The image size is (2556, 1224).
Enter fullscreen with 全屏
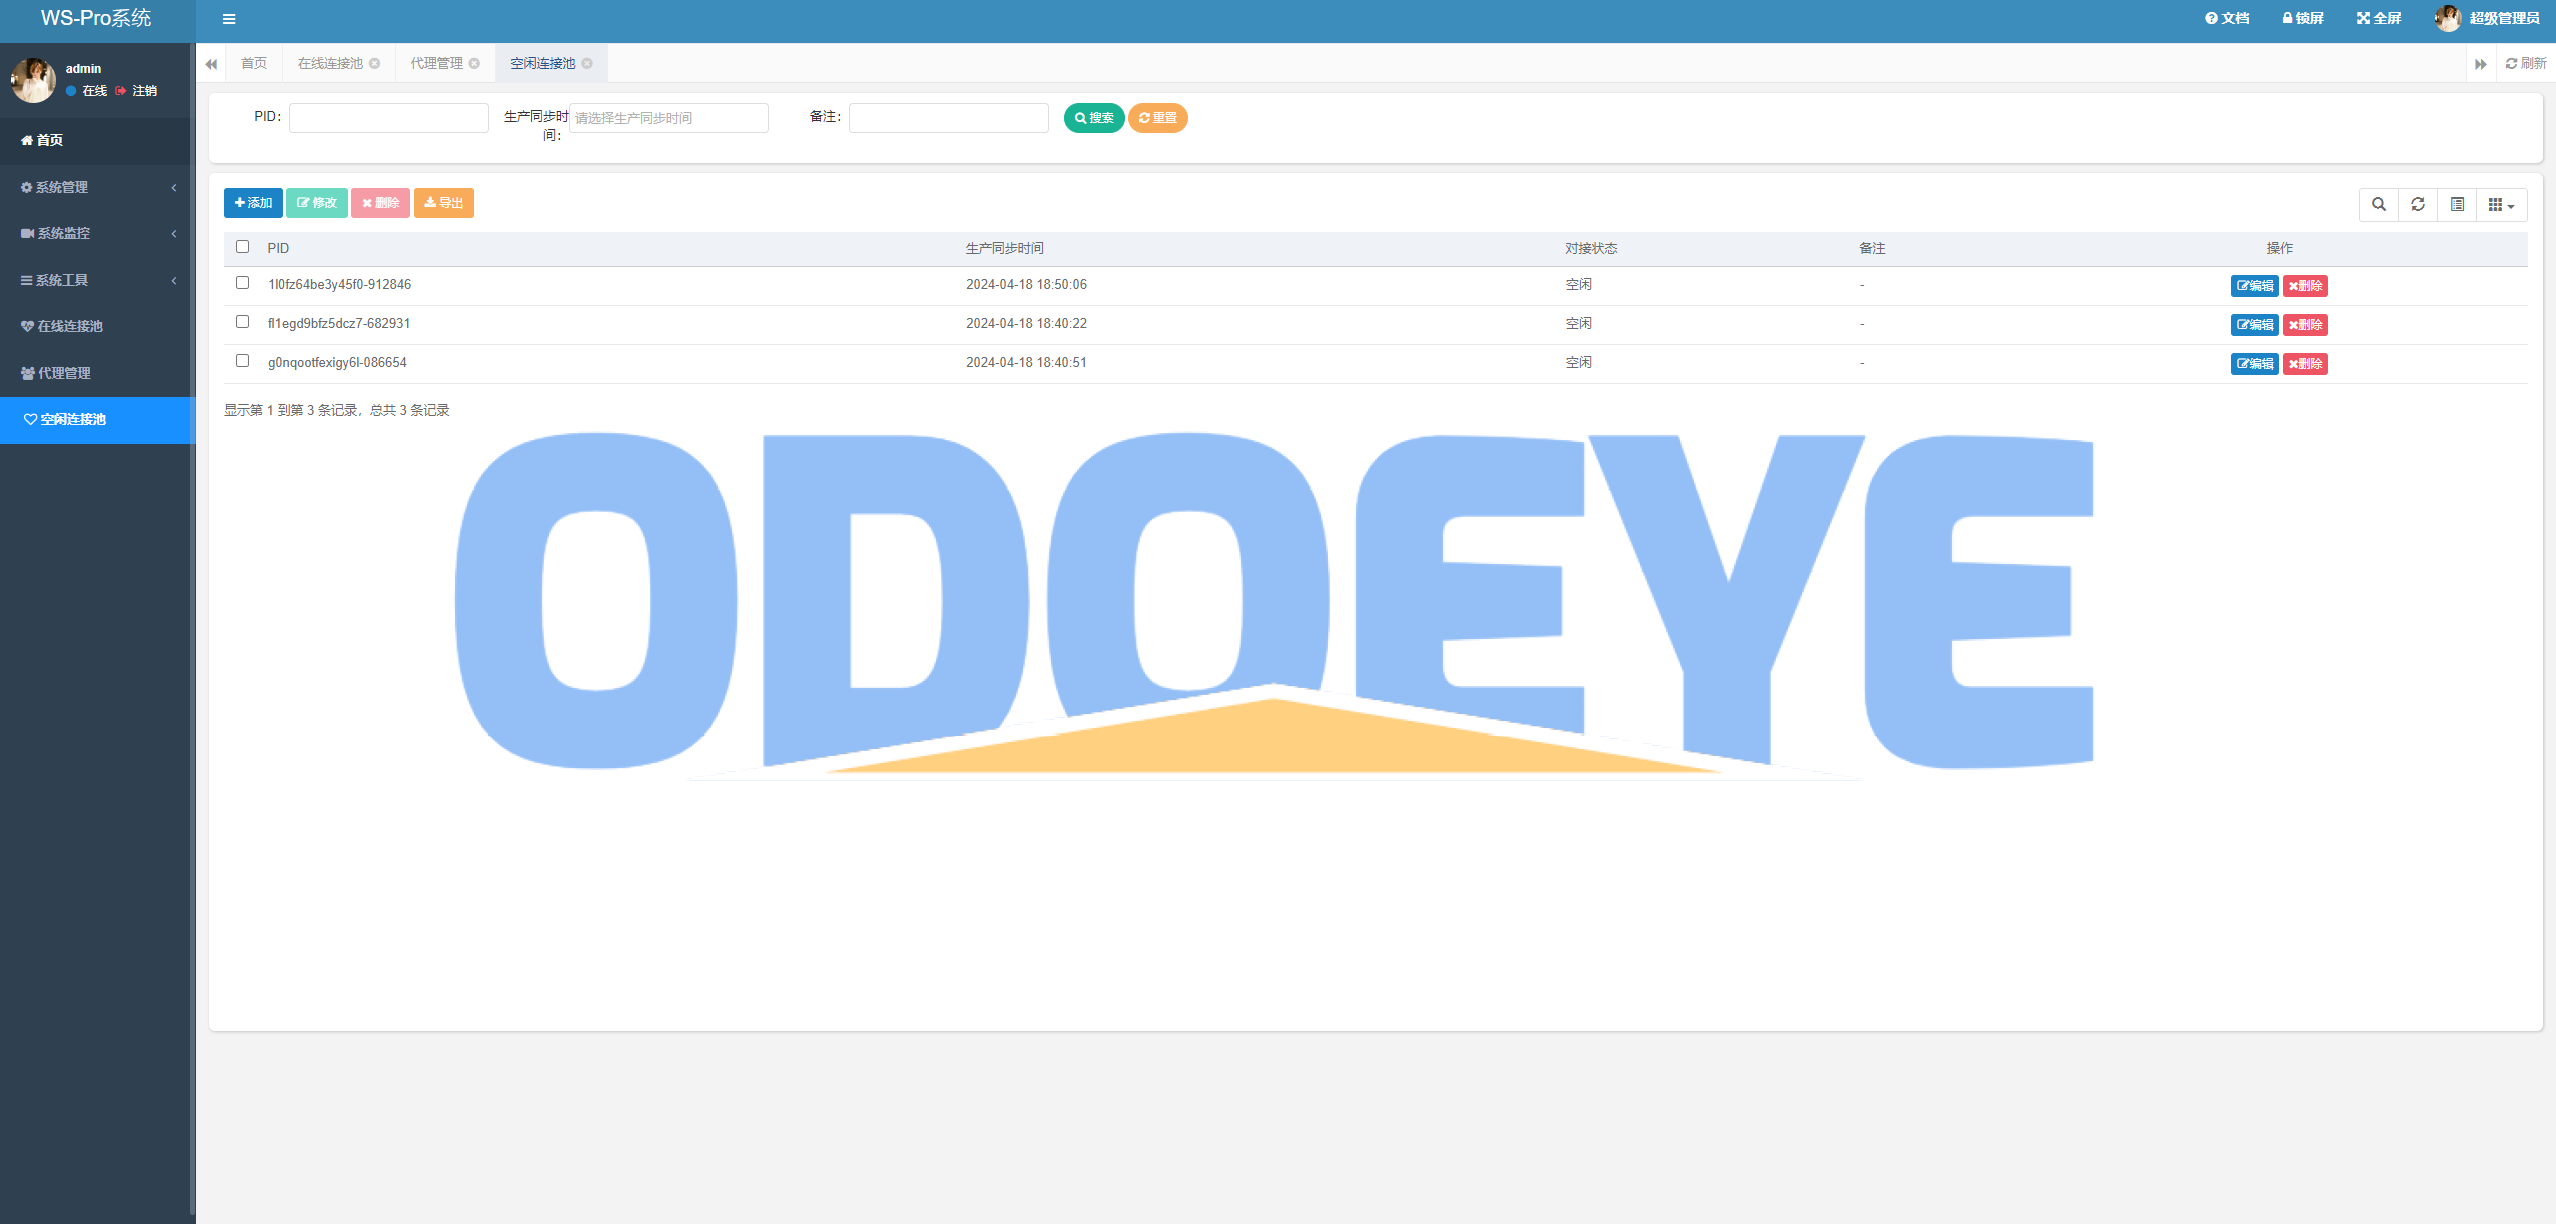pos(2378,18)
